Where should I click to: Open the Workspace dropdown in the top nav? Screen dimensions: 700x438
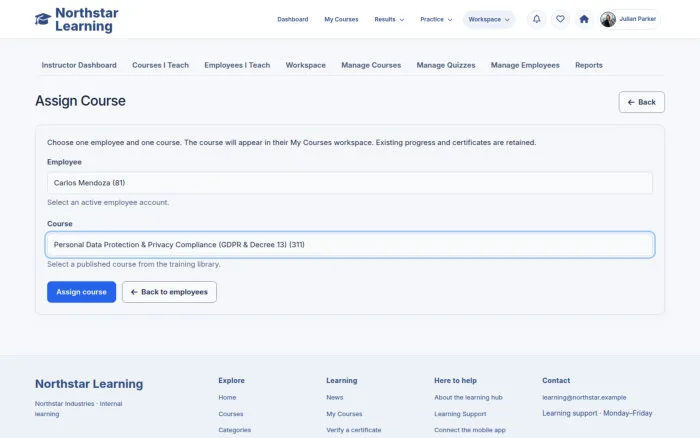(x=489, y=19)
